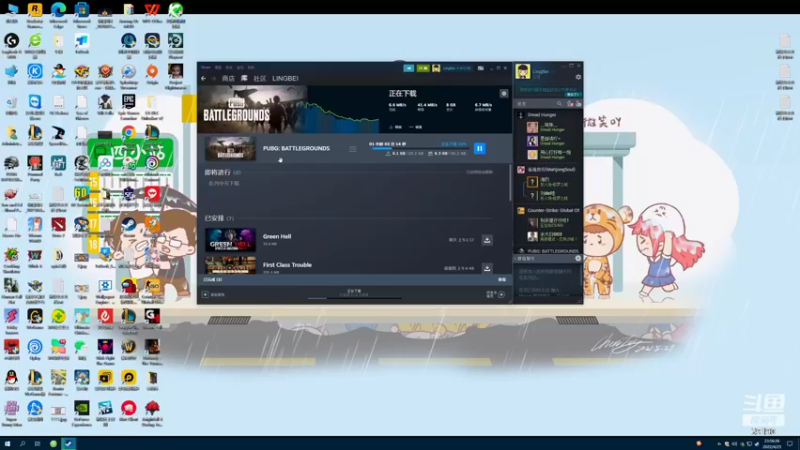Screen dimensions: 800x450
Task: Open the Windows Start menu
Action: pos(7,444)
